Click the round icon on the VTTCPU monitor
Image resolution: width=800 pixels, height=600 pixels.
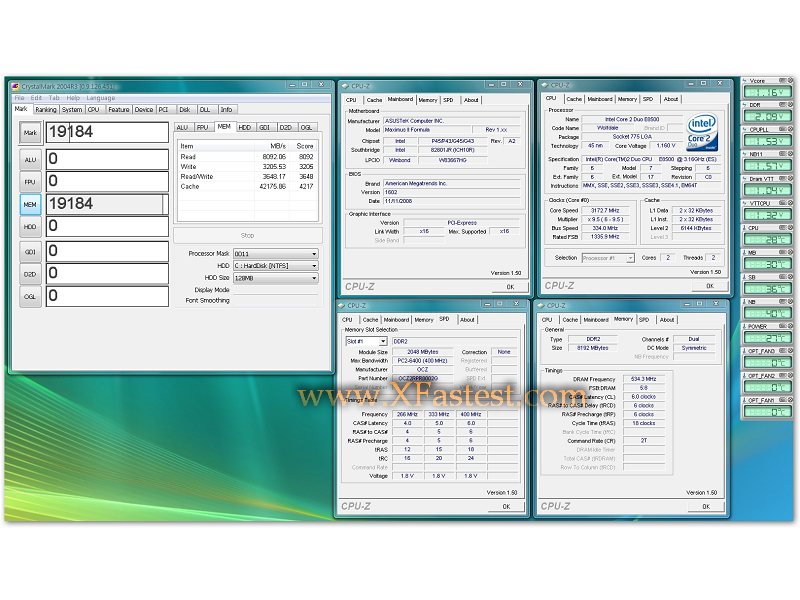pos(790,203)
